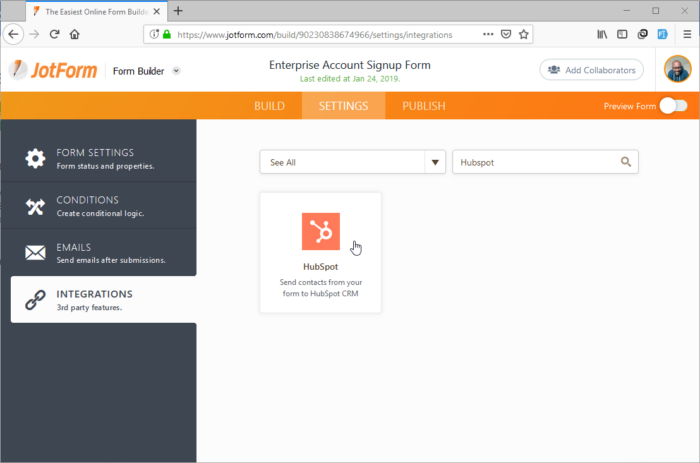Click the green padlock security icon
Viewport: 700px width, 463px height.
167,34
